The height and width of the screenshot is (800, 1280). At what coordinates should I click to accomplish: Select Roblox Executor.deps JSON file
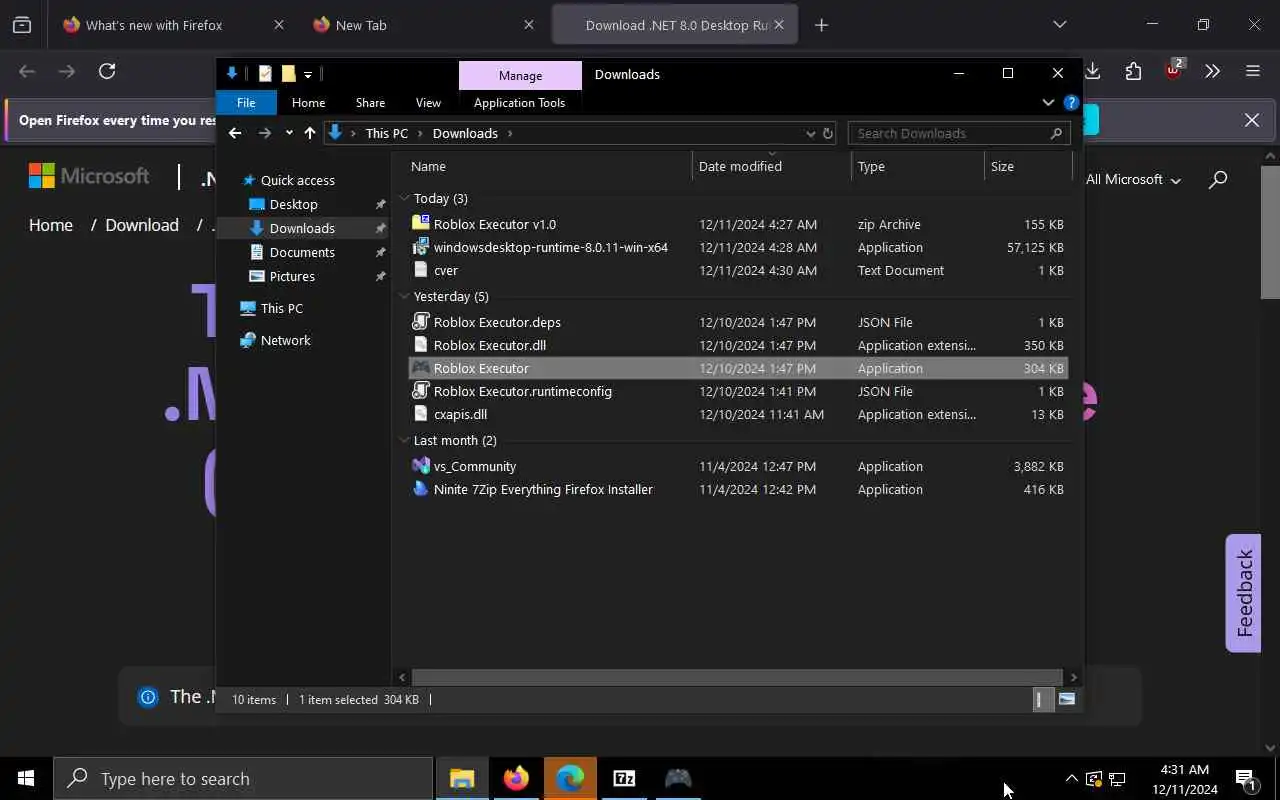point(738,322)
